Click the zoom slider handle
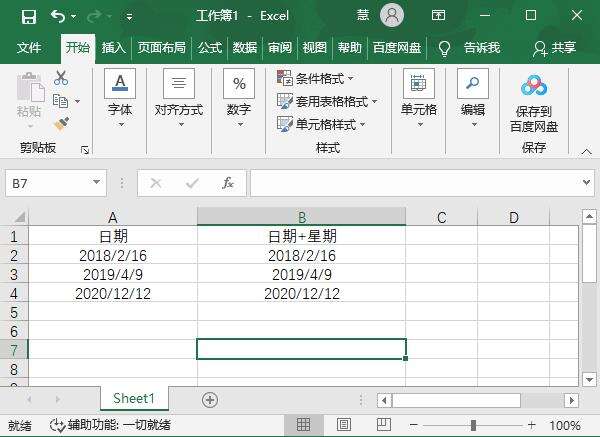Screen dimensions: 600x437 [x=473, y=425]
